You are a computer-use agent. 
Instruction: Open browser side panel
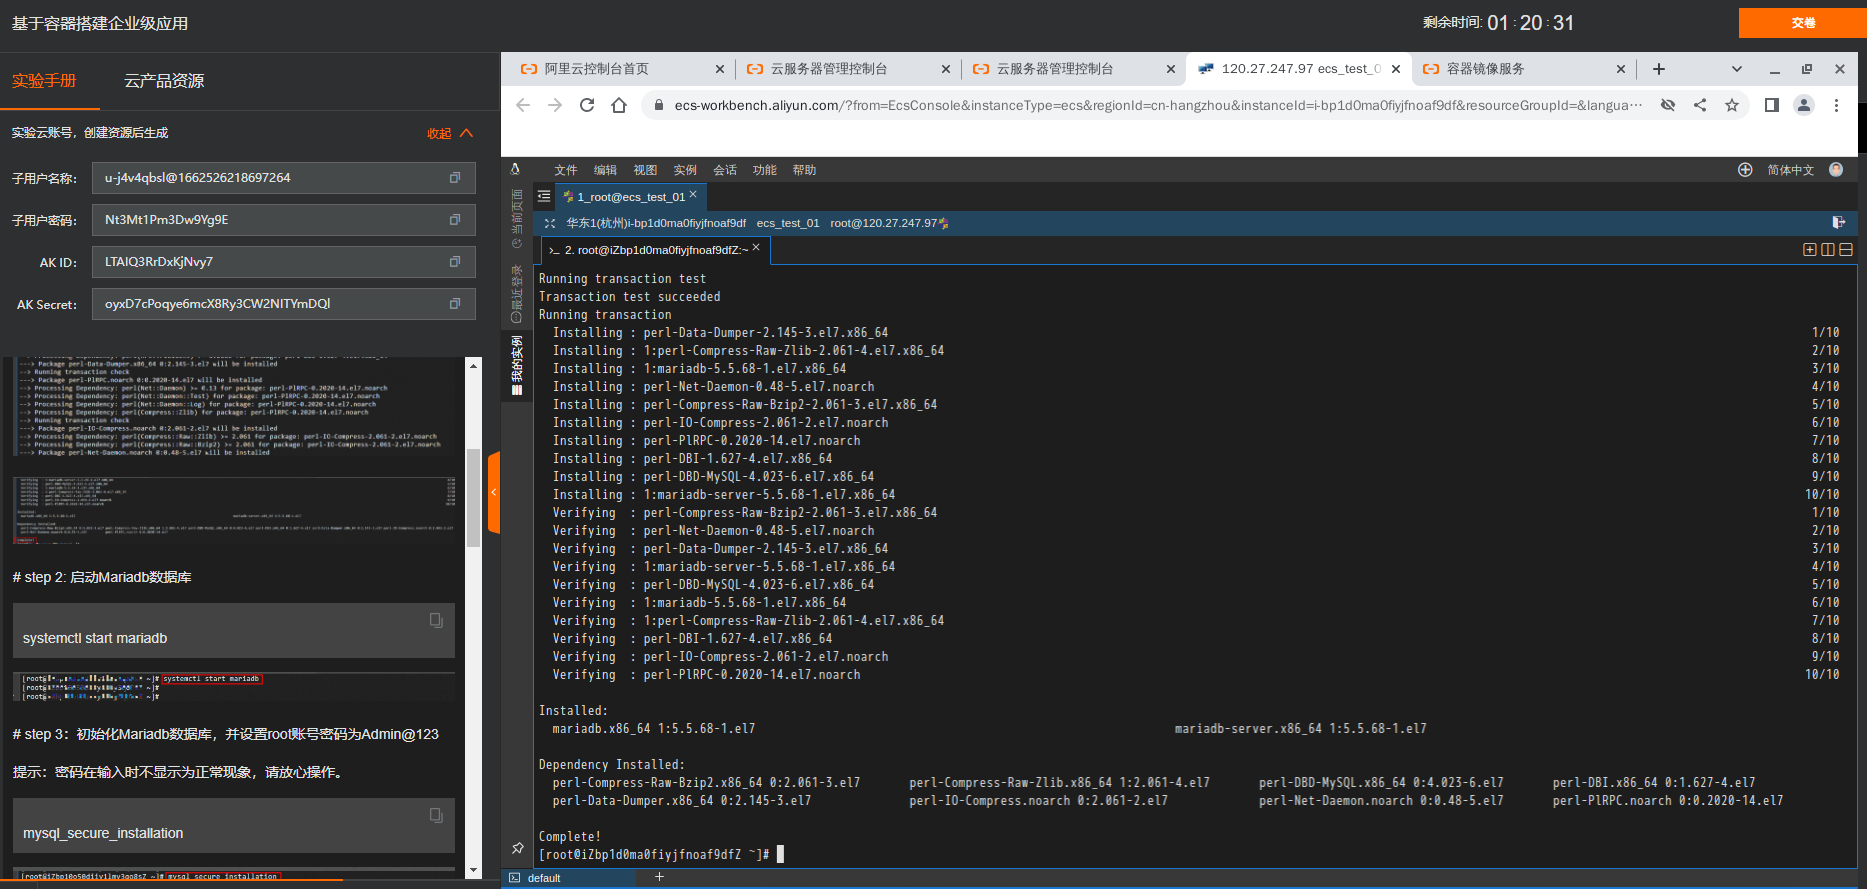pos(1772,105)
